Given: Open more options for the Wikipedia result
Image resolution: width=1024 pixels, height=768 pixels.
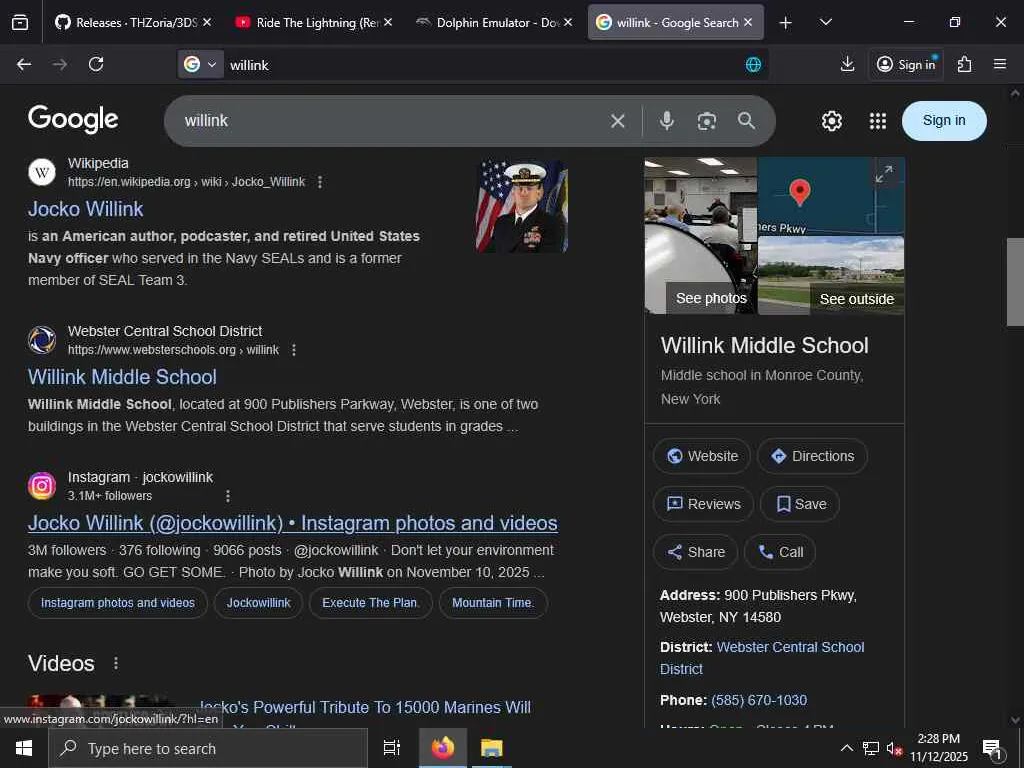Looking at the screenshot, I should tap(320, 182).
